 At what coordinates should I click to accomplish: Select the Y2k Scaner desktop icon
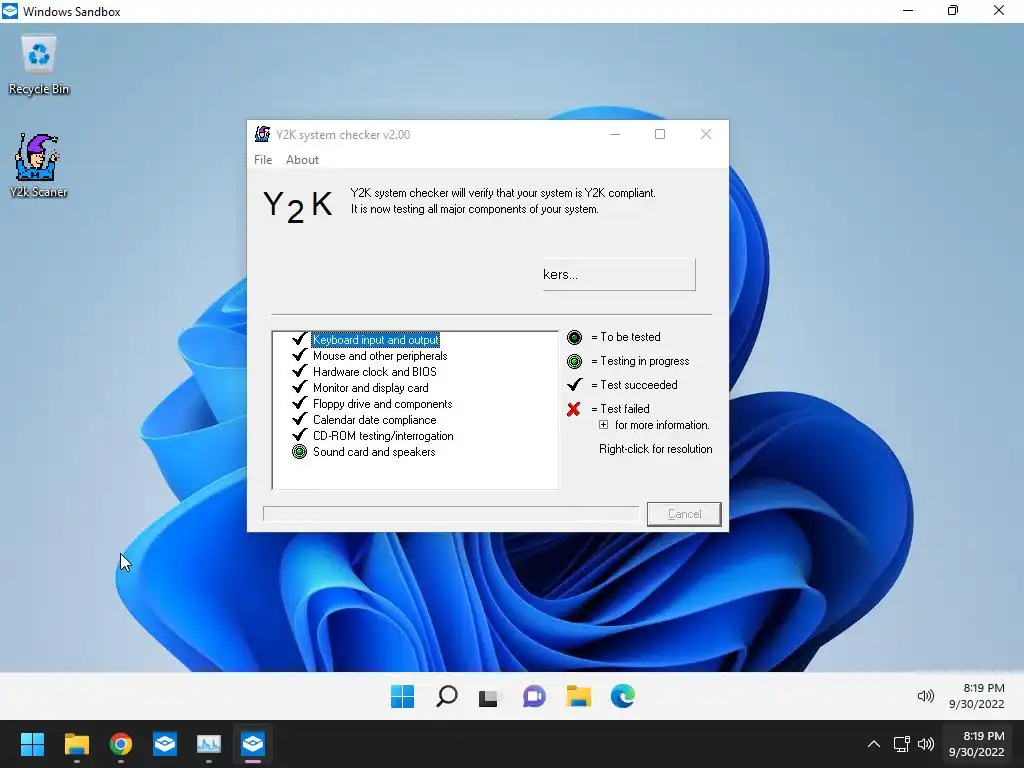click(38, 166)
